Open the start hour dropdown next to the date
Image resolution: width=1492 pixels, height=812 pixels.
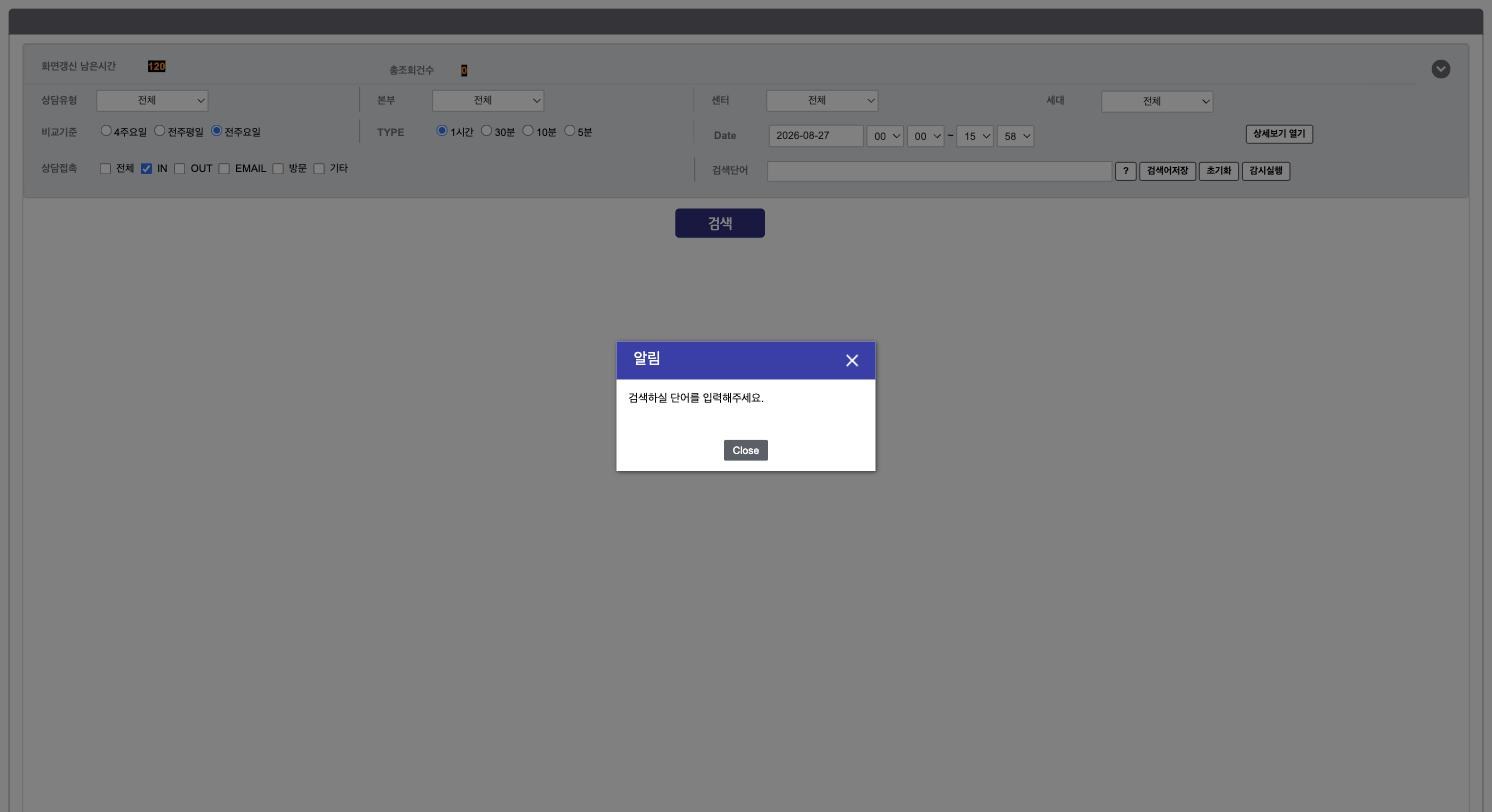885,136
